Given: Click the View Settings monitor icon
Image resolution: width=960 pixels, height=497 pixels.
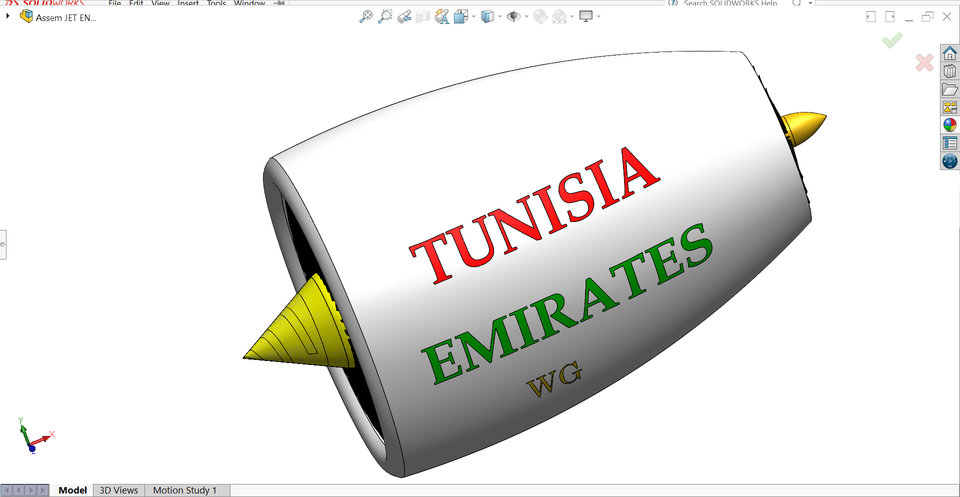Looking at the screenshot, I should [586, 17].
